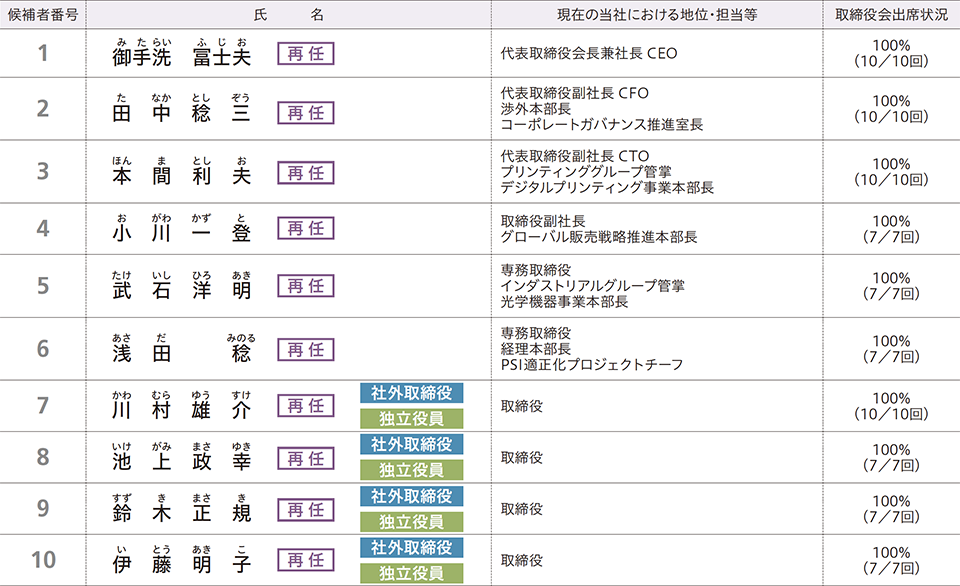Click the name 本間 利夫
The image size is (960, 586).
182,172
